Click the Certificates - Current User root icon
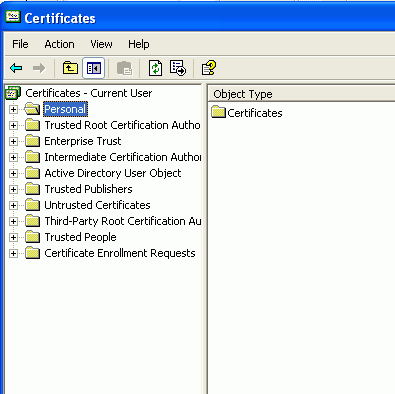The height and width of the screenshot is (394, 395). point(13,93)
